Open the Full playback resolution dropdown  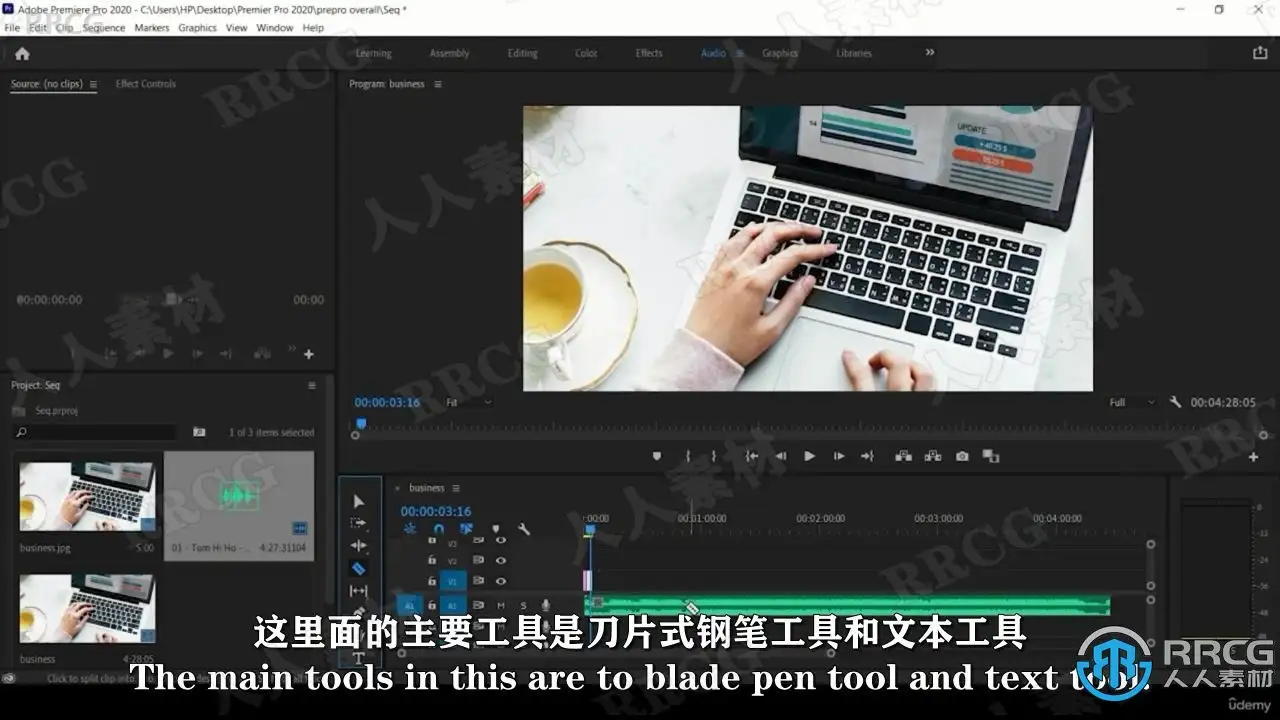pyautogui.click(x=1131, y=402)
